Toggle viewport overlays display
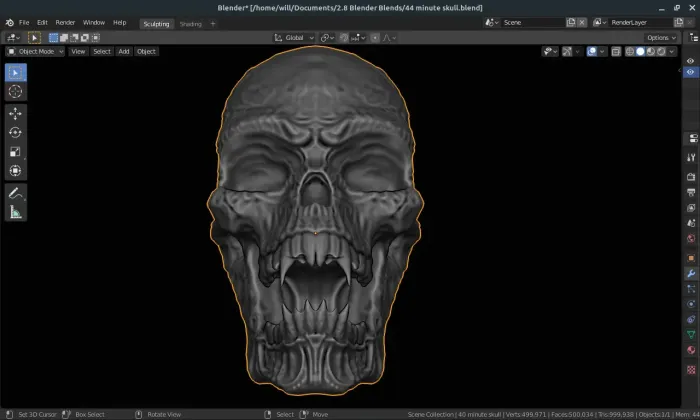This screenshot has width=700, height=420. [593, 51]
